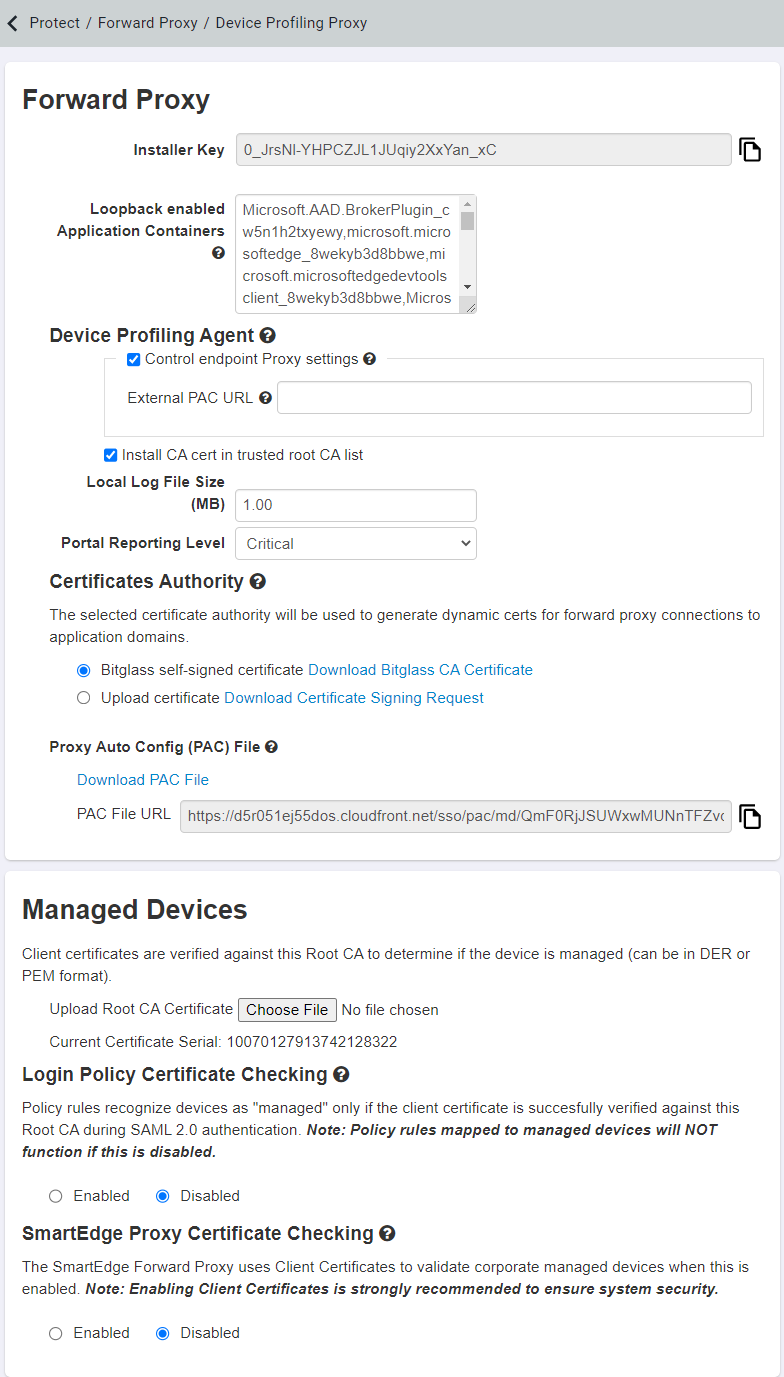The height and width of the screenshot is (1377, 784).
Task: Click Choose File to upload Root CA Certificate
Action: (x=287, y=1009)
